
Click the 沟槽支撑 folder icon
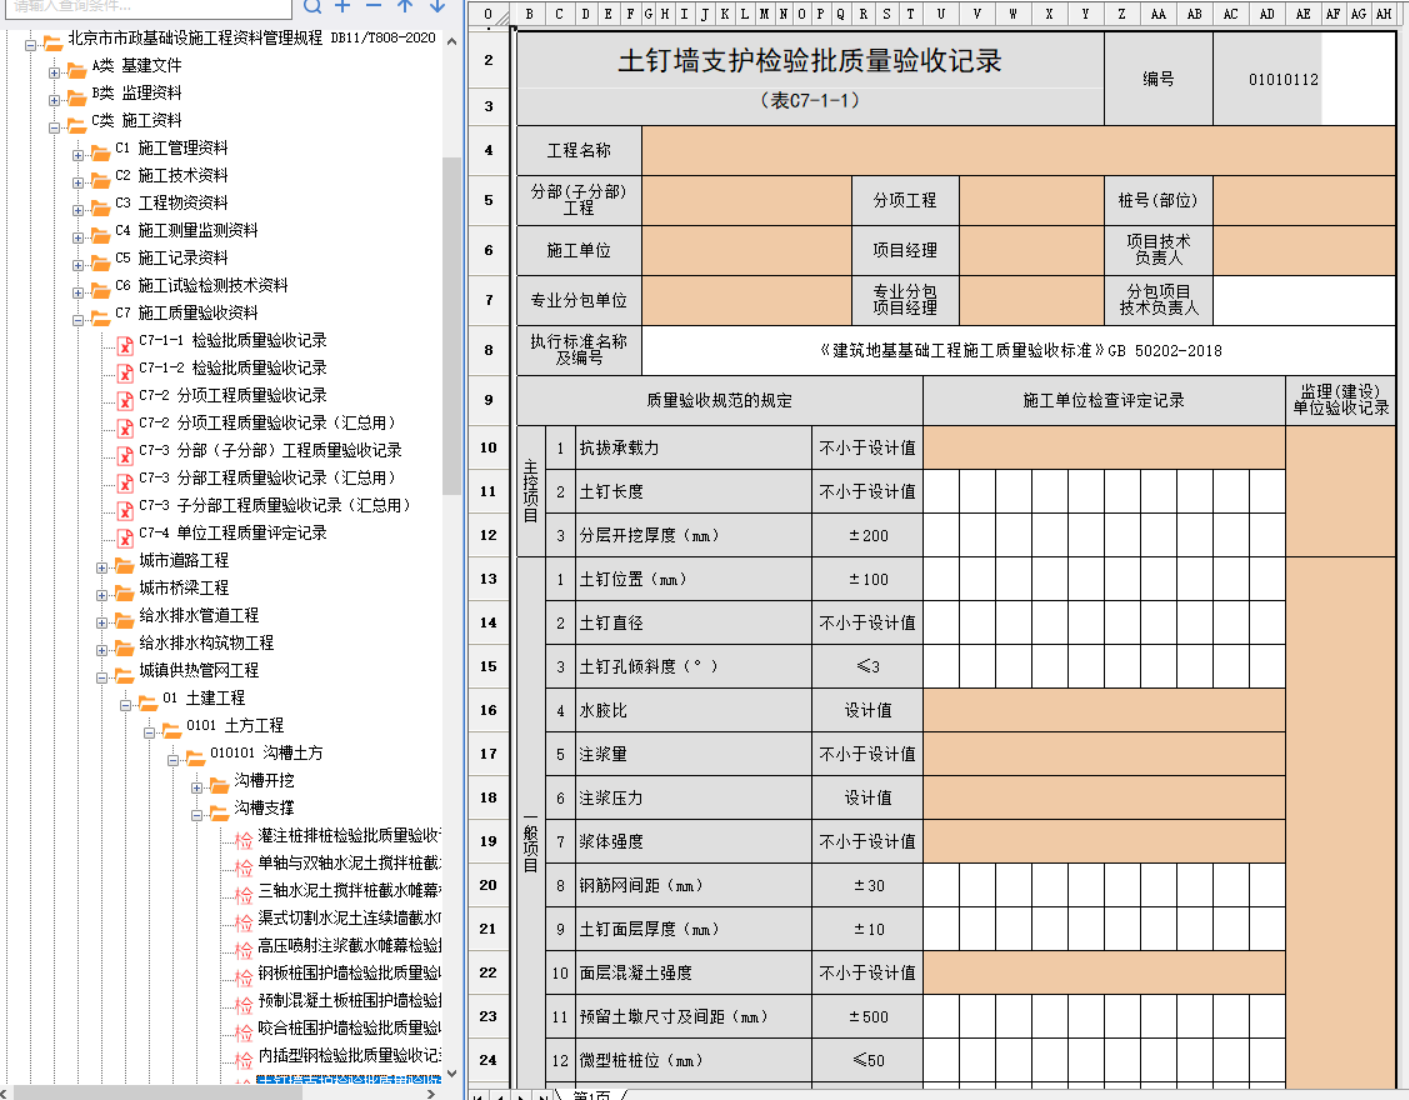(219, 813)
